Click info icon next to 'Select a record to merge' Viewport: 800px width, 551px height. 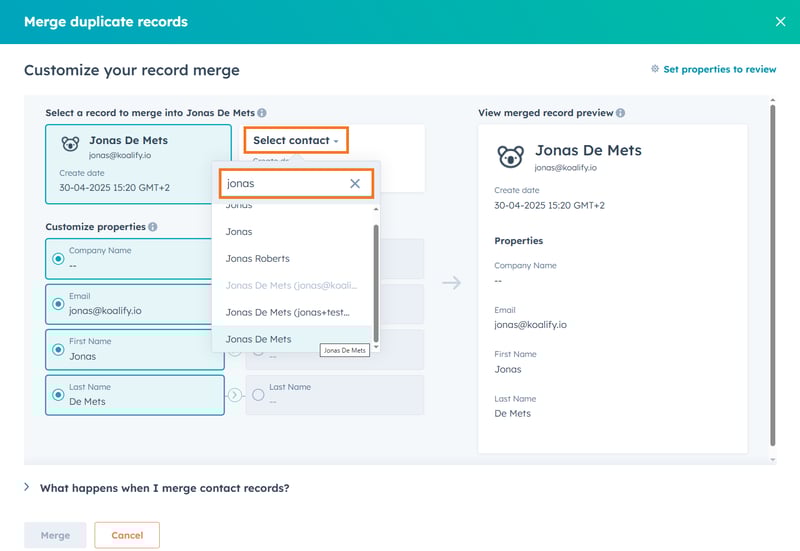coord(262,113)
